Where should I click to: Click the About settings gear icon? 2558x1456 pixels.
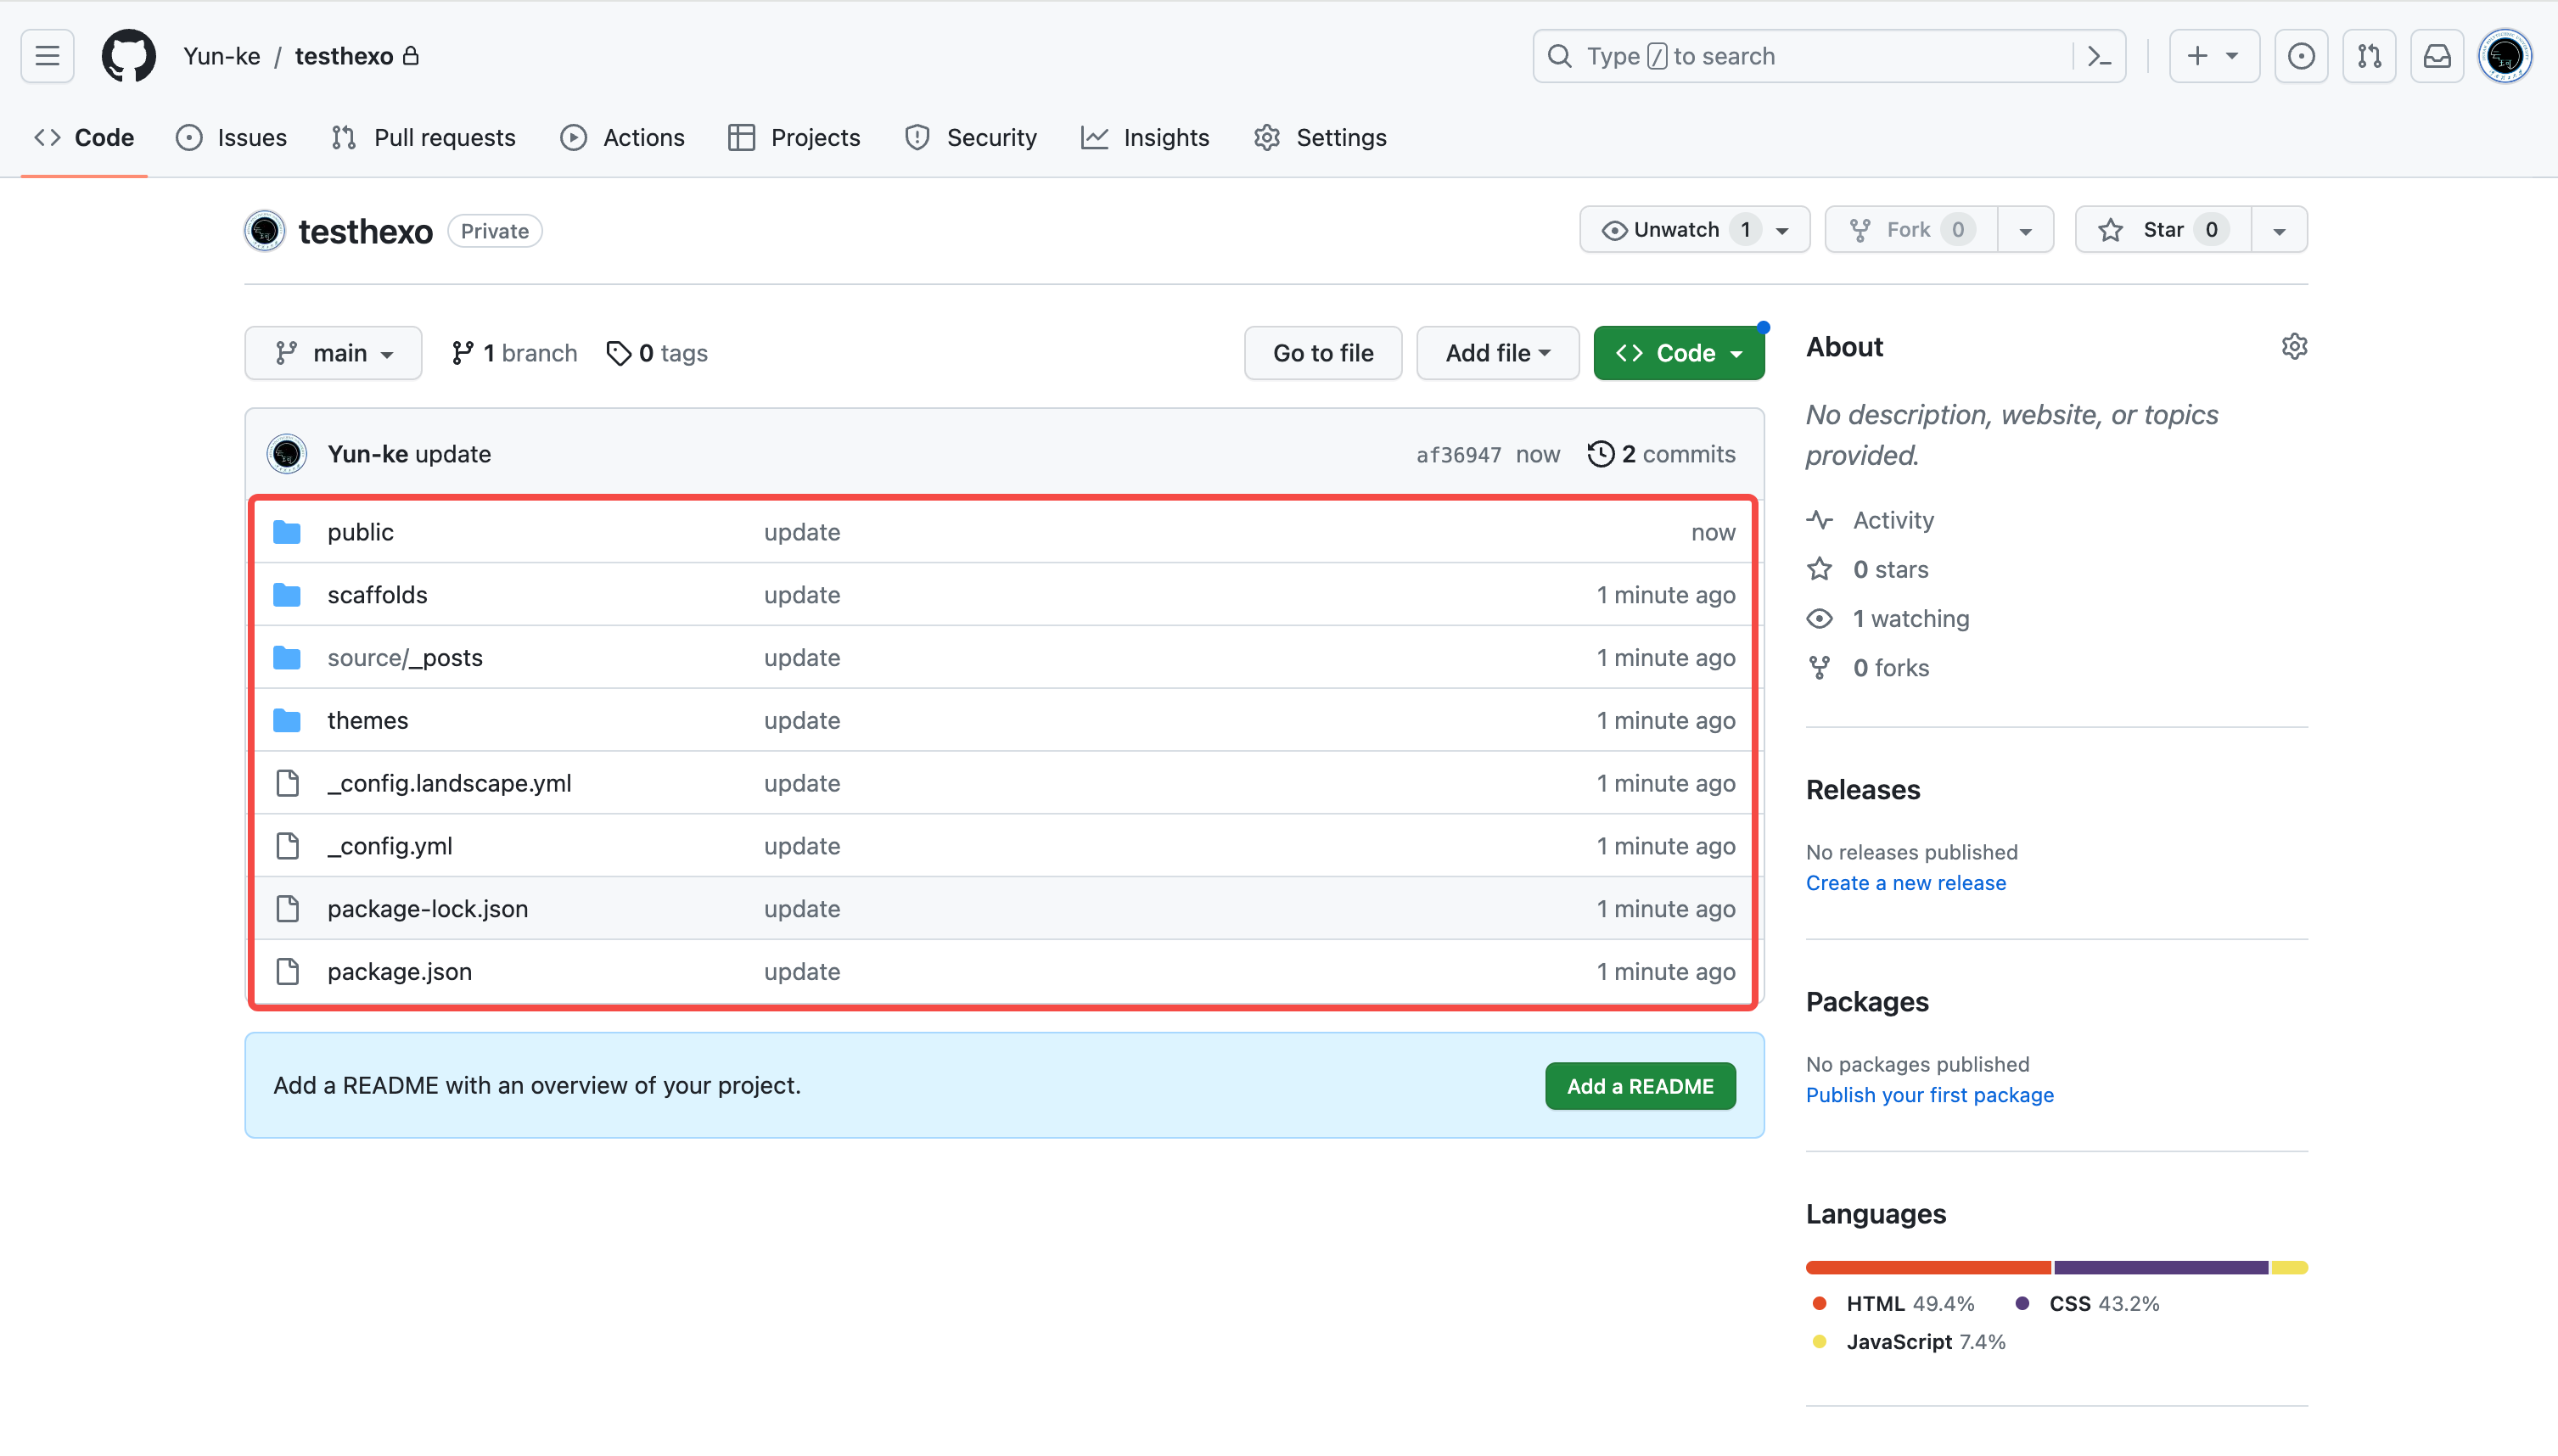coord(2294,346)
